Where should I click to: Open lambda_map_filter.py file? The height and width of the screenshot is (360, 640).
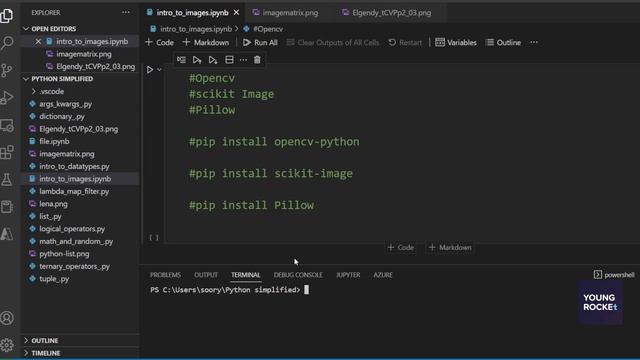point(74,191)
